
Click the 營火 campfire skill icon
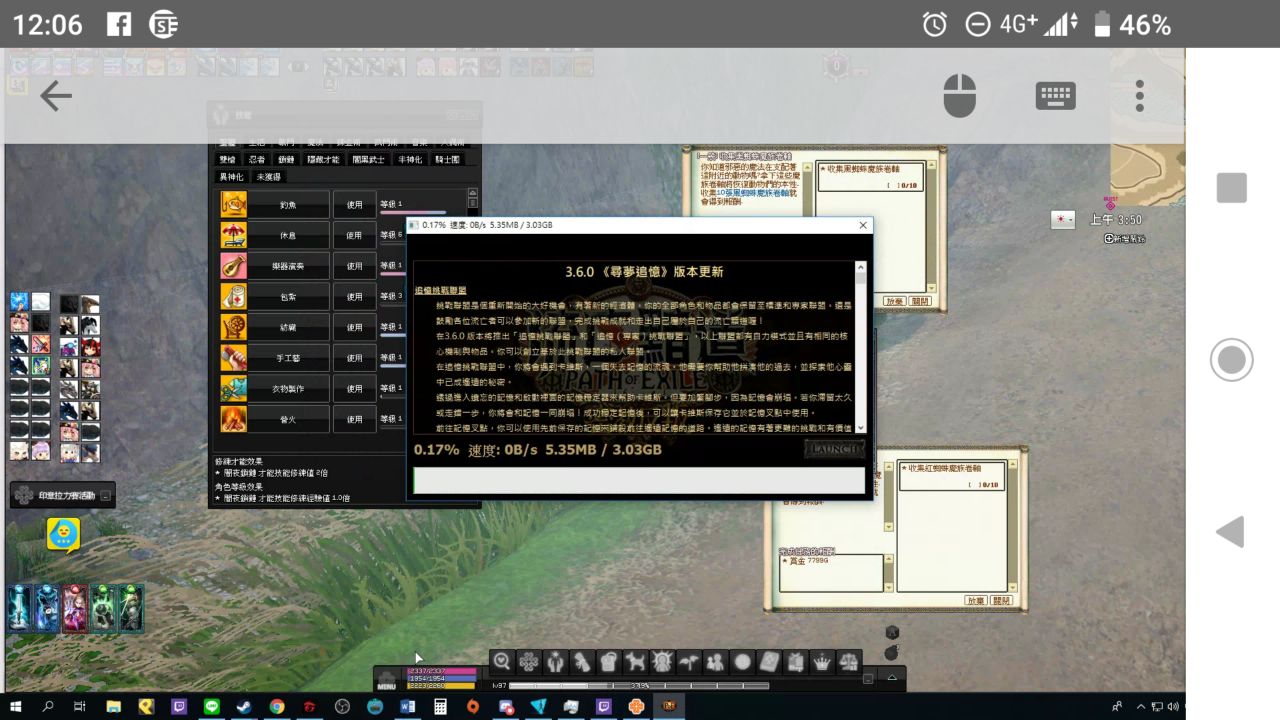click(234, 418)
